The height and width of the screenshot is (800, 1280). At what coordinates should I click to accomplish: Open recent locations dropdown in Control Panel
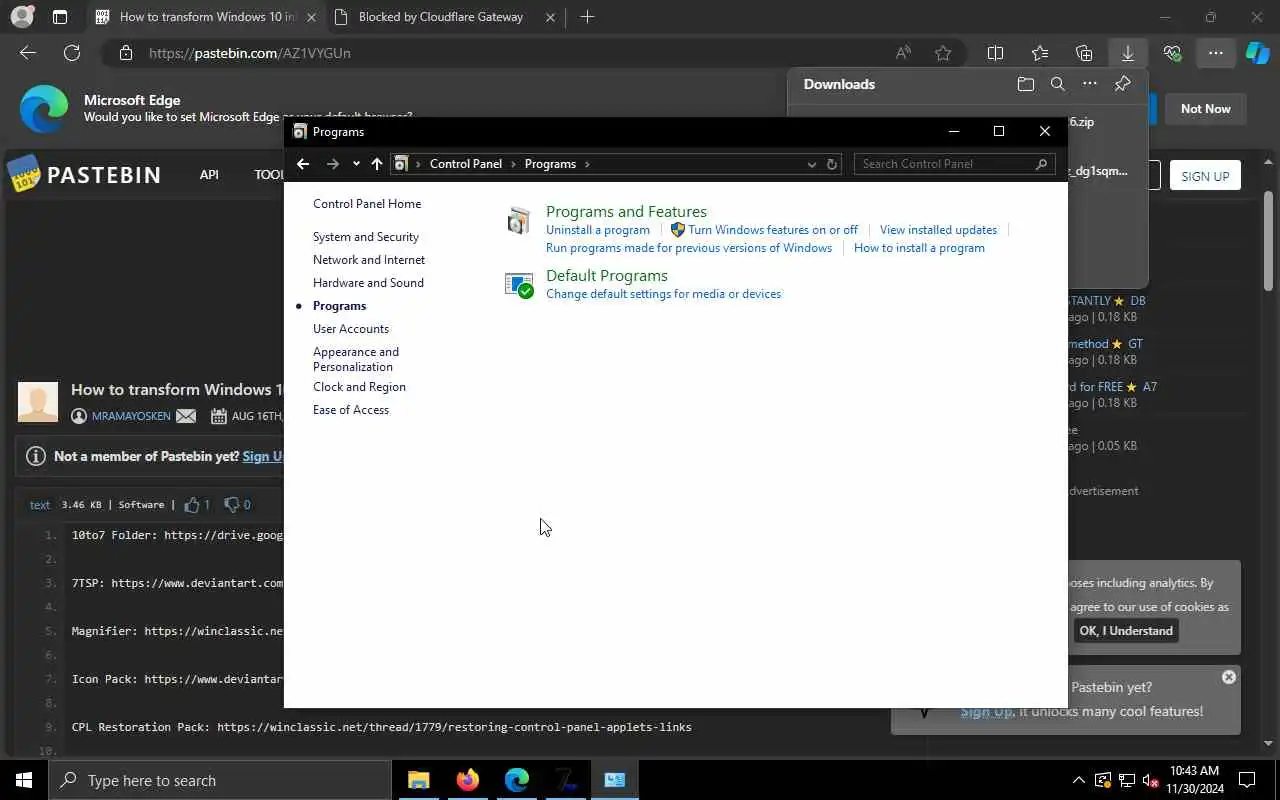[356, 164]
